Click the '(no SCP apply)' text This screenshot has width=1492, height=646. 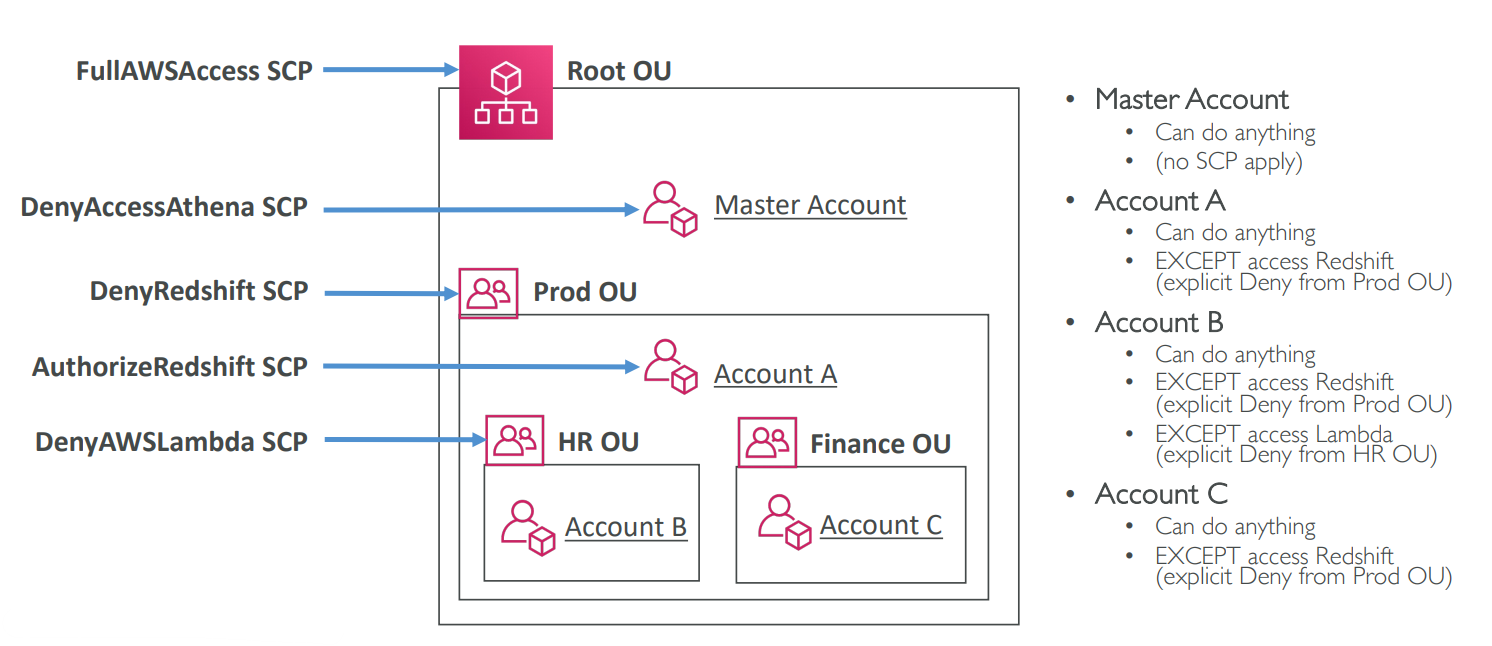(x=1229, y=162)
